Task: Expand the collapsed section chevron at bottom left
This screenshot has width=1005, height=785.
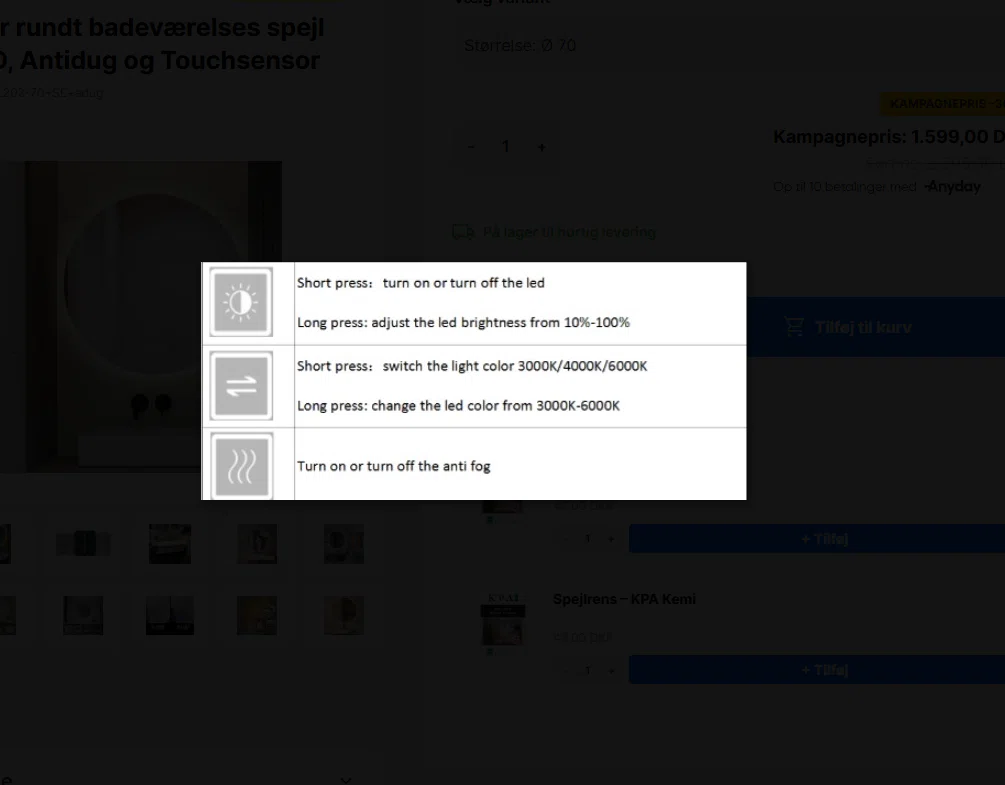Action: click(x=345, y=779)
